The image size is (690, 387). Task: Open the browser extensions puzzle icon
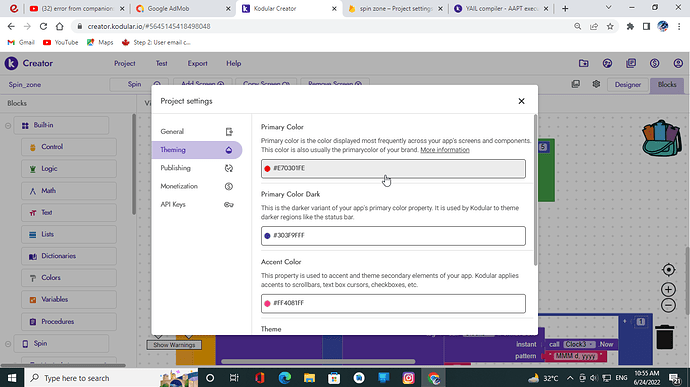(x=630, y=26)
